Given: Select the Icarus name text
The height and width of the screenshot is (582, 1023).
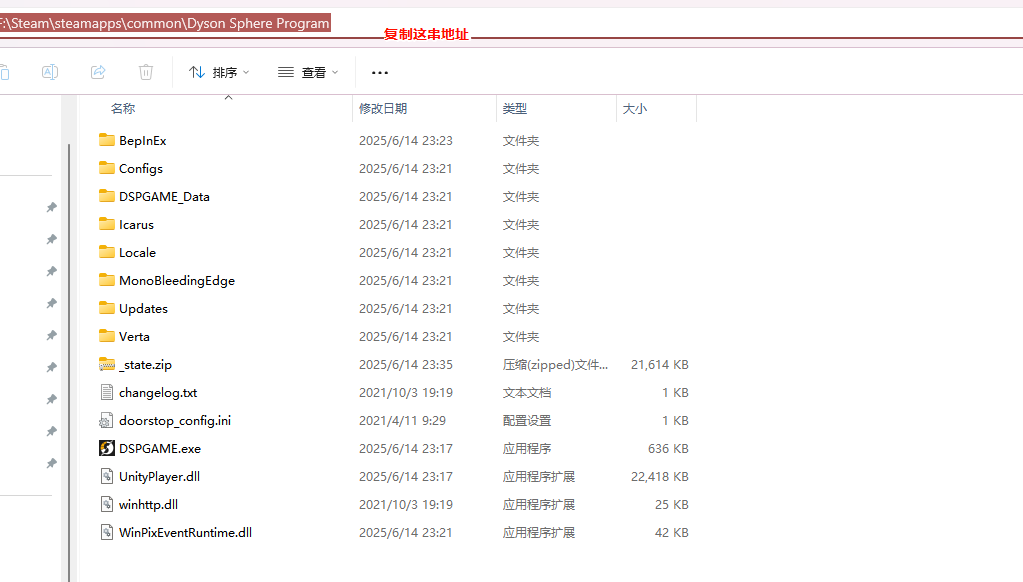Looking at the screenshot, I should [136, 224].
